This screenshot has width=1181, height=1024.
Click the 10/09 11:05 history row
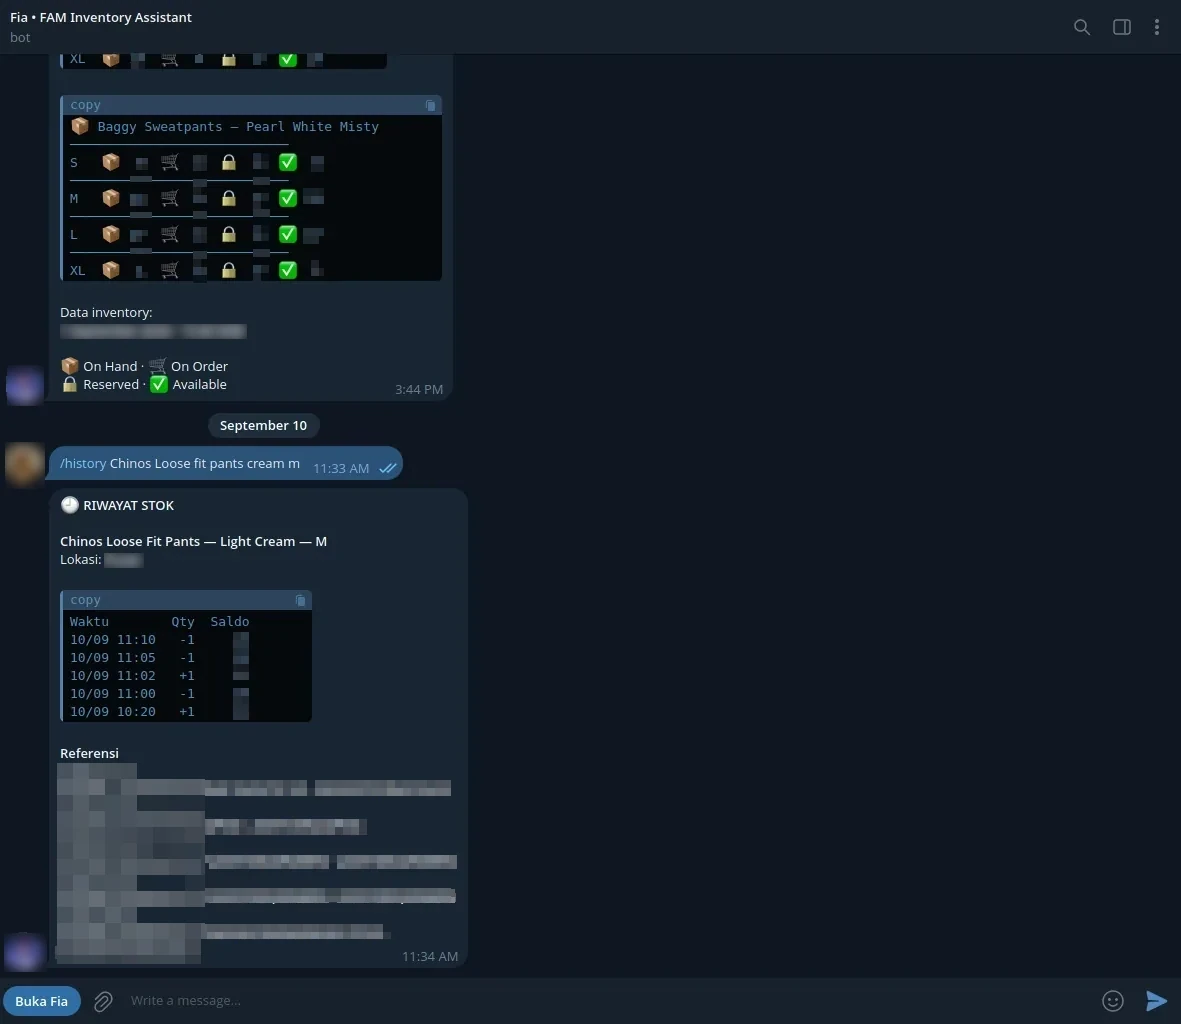tap(159, 658)
